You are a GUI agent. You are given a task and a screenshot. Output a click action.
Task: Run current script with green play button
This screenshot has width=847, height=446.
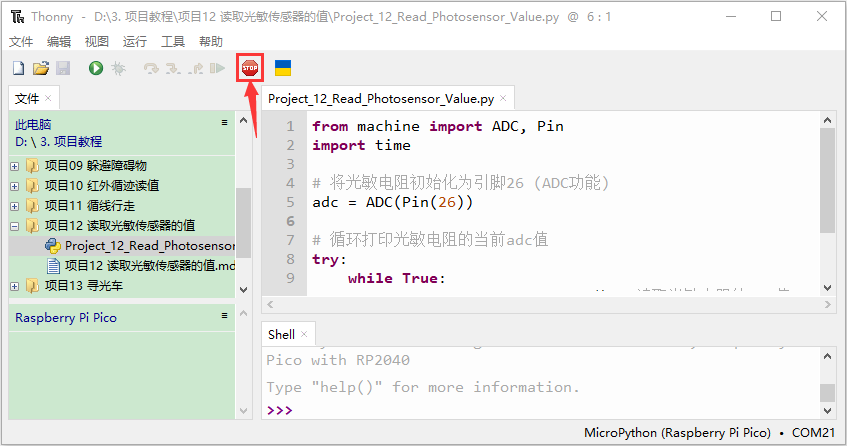coord(96,68)
